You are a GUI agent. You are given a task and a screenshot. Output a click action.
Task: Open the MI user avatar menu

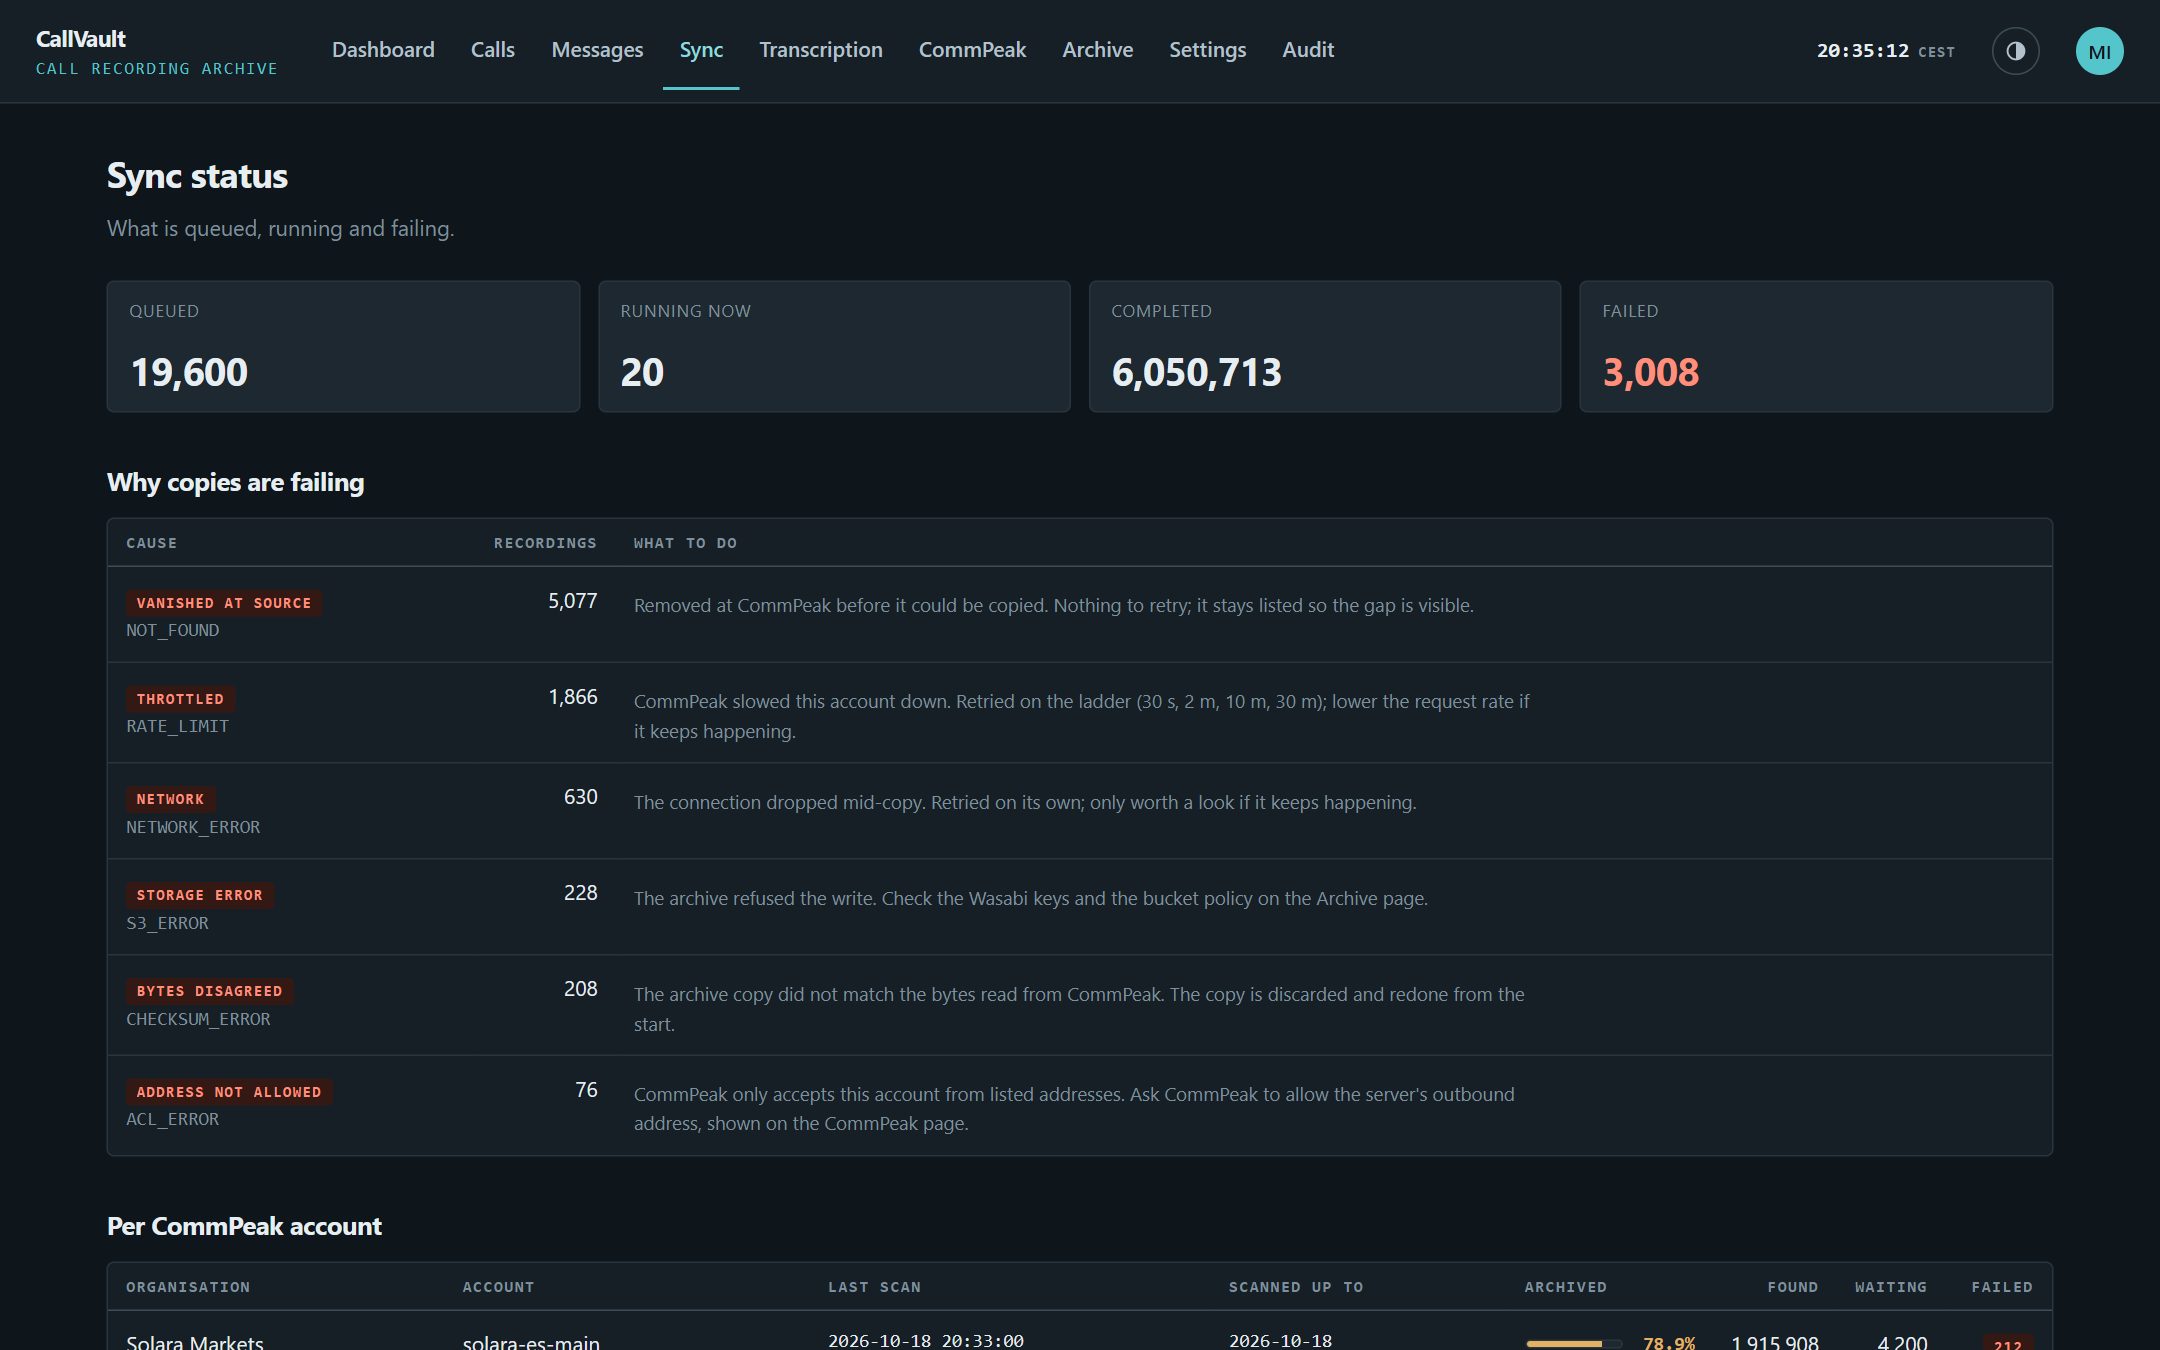click(x=2099, y=51)
